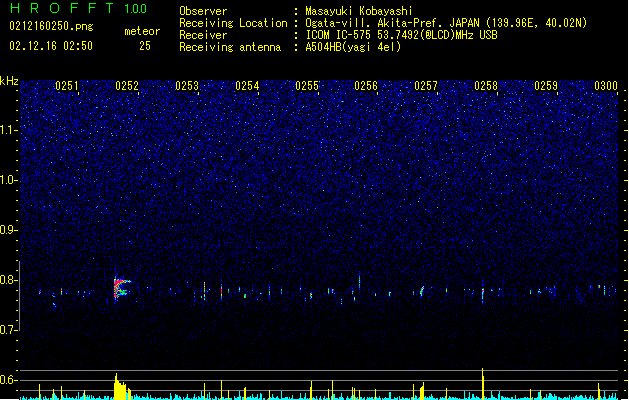The height and width of the screenshot is (400, 629).
Task: Click the 0253 time marker
Action: (187, 86)
